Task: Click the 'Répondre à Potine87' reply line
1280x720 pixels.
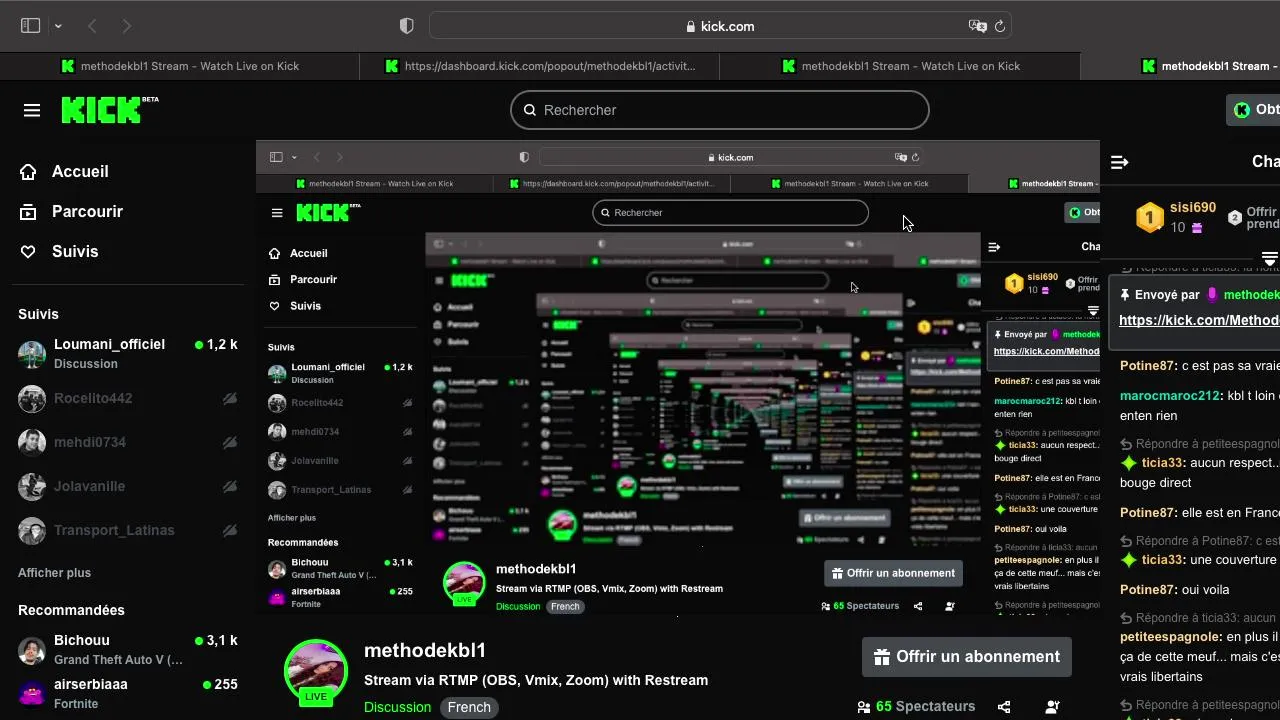Action: [1200, 541]
